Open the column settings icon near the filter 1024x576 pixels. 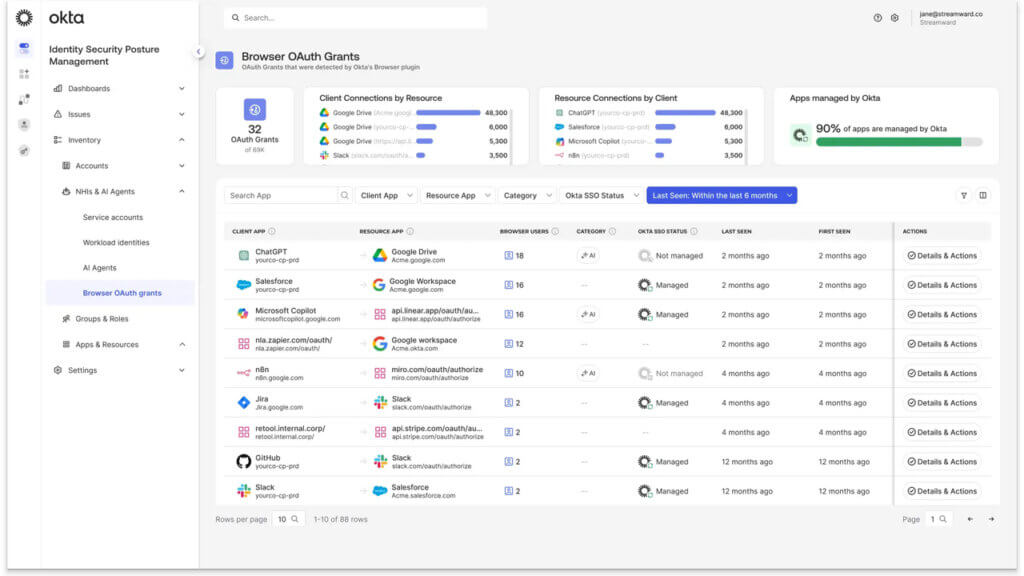coord(985,195)
